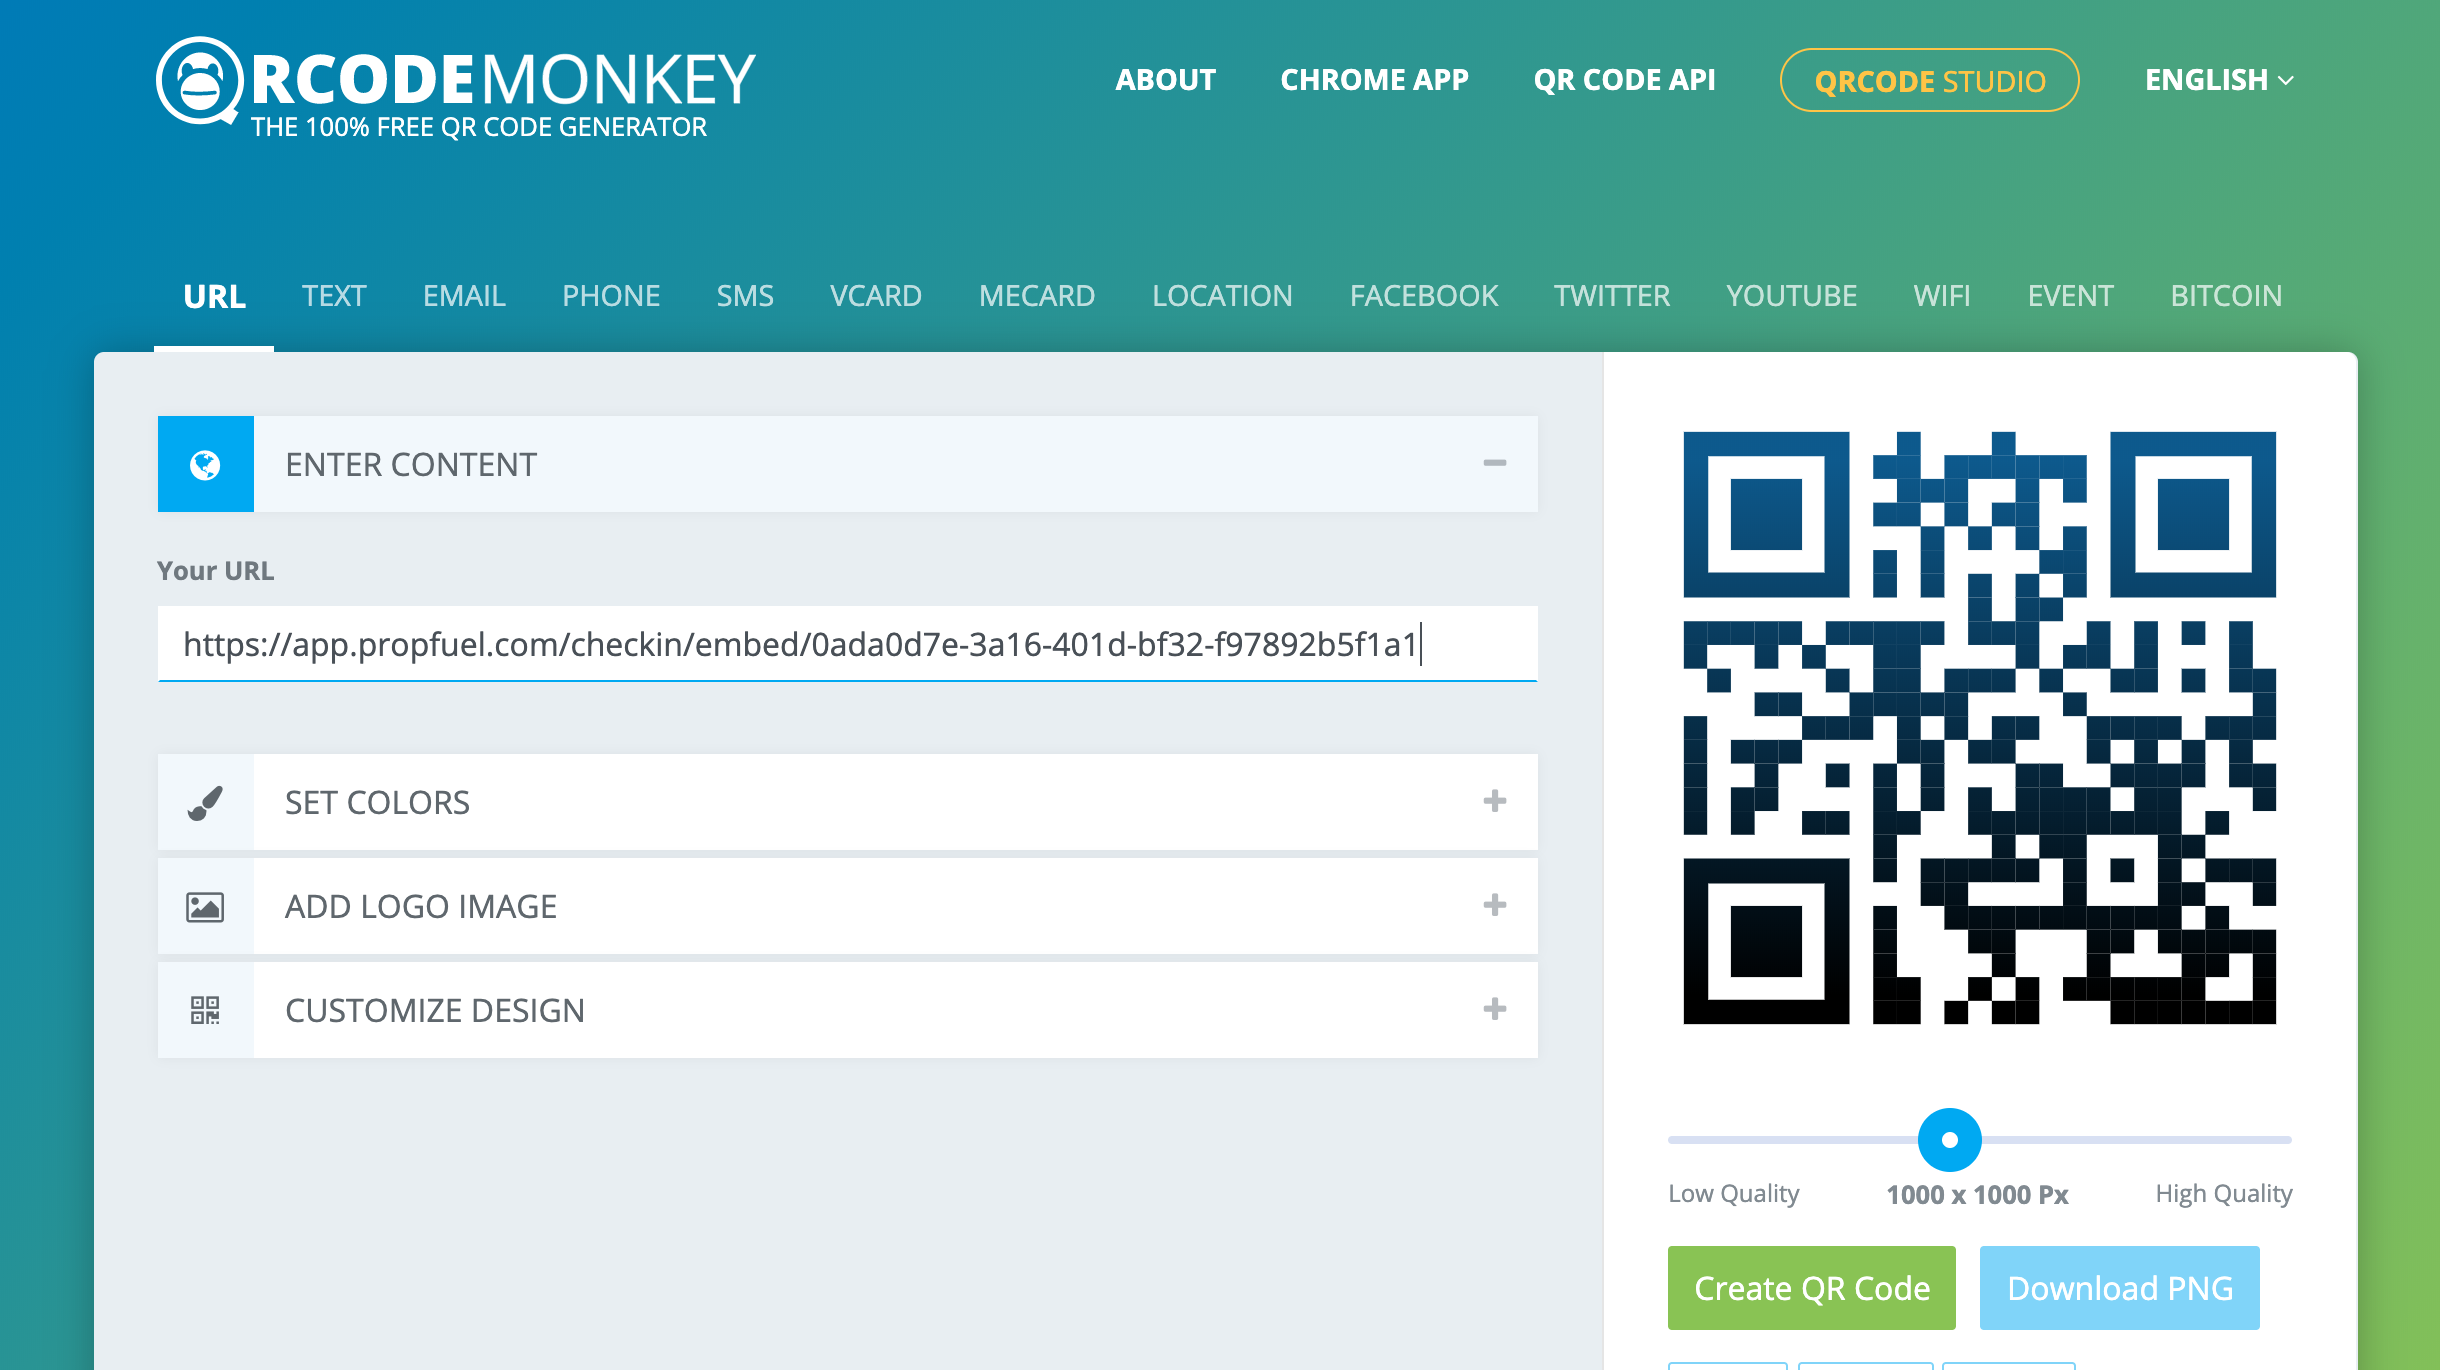Open the EVENT tab
The width and height of the screenshot is (2440, 1370).
click(2071, 296)
